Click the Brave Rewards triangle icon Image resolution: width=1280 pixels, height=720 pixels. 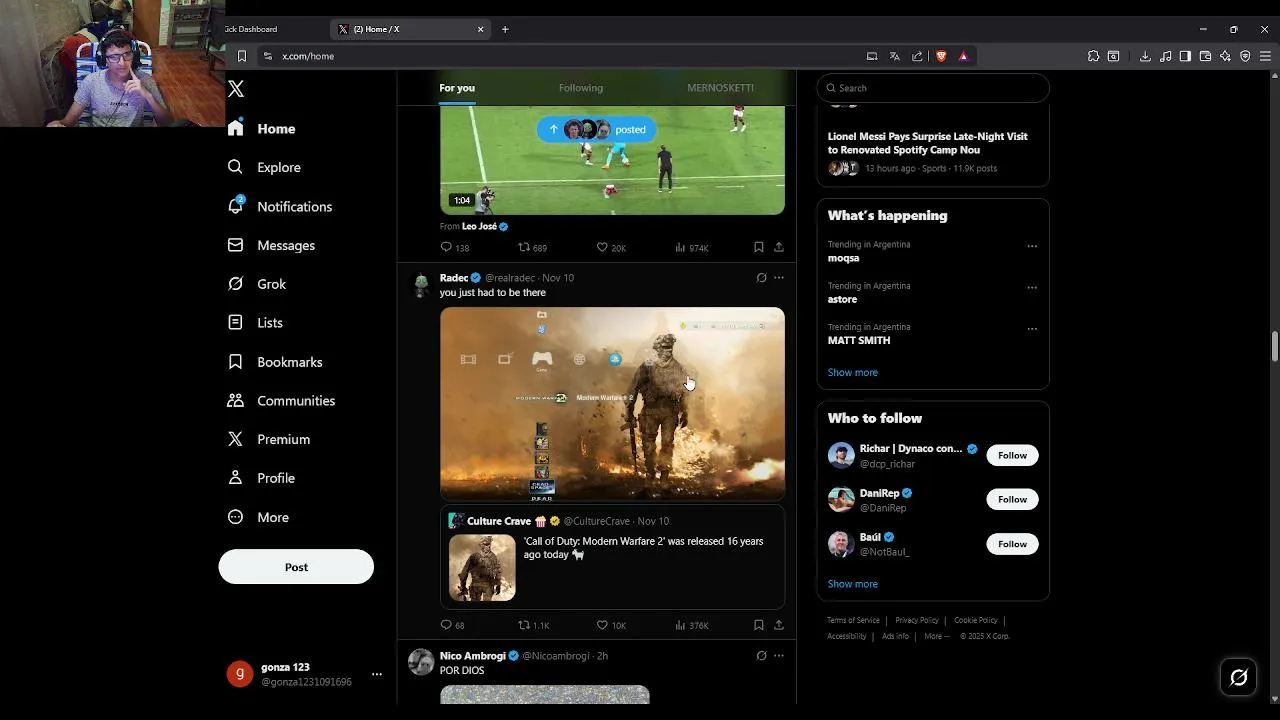coord(963,56)
